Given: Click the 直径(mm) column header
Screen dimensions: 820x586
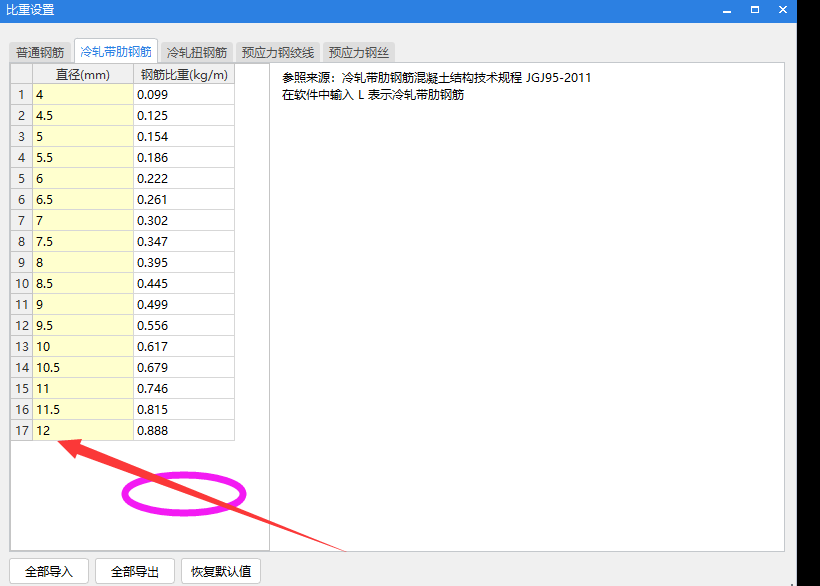Looking at the screenshot, I should [82, 73].
